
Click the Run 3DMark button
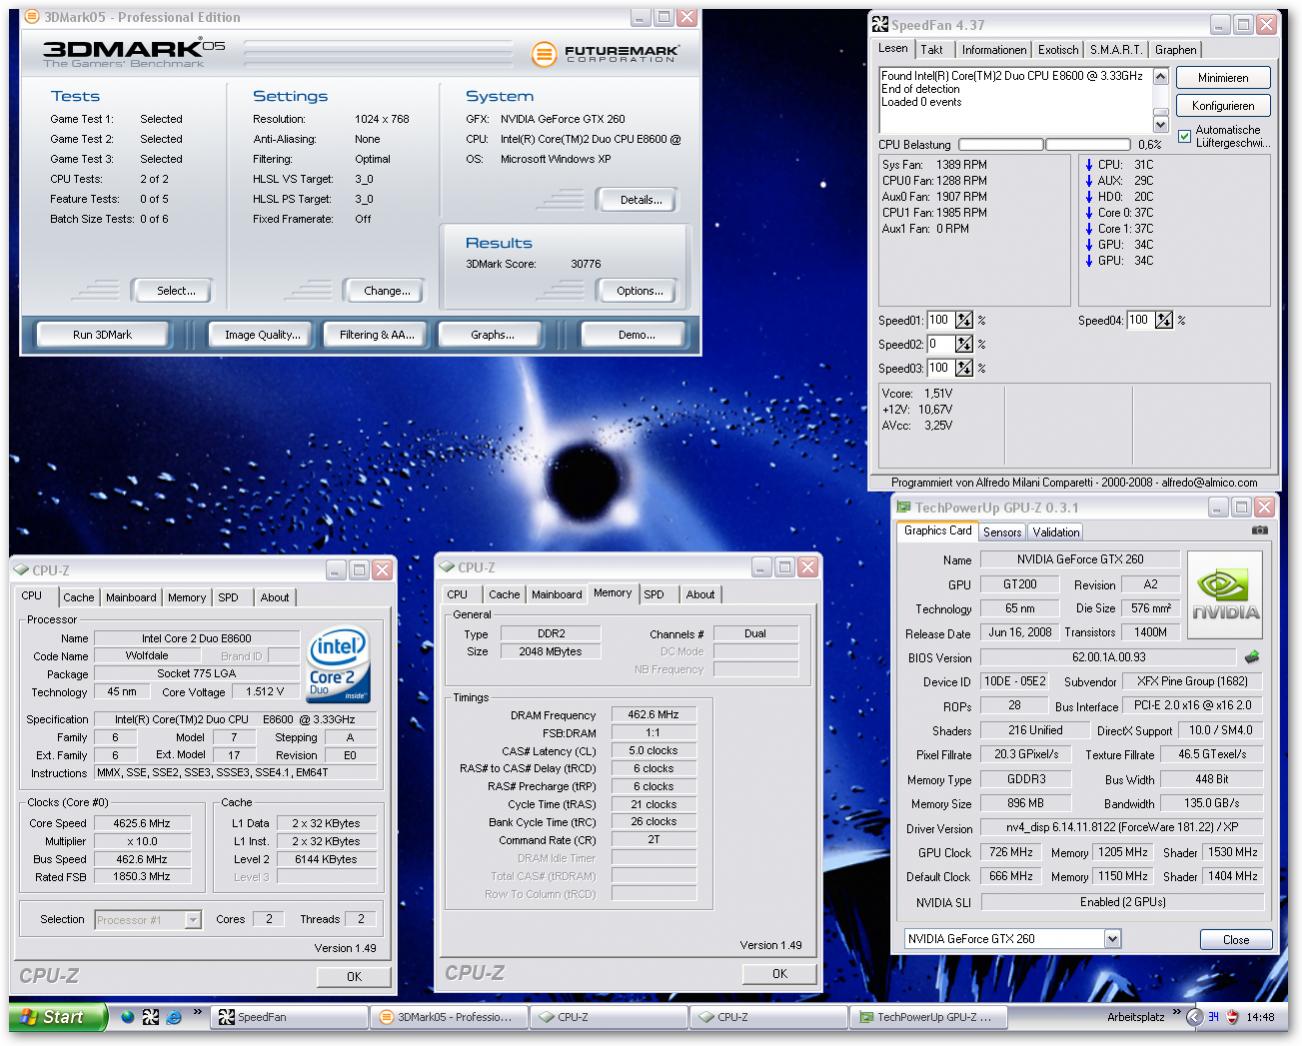tap(102, 334)
